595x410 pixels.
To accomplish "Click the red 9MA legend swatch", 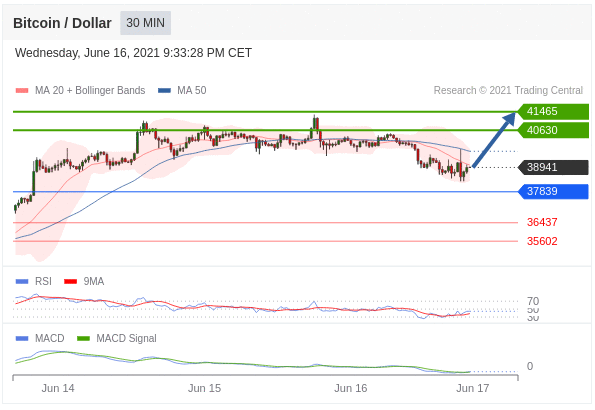I will 71,282.
